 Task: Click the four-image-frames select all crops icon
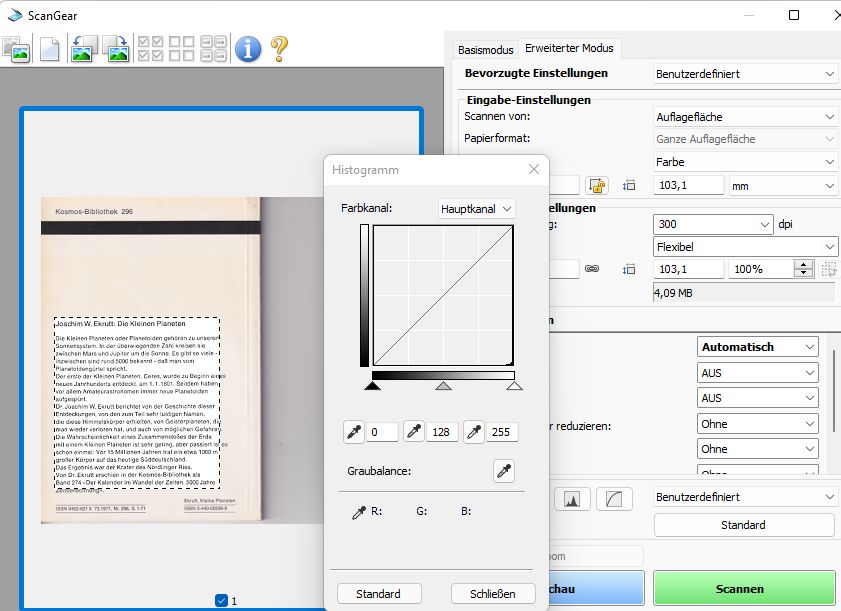(x=213, y=49)
